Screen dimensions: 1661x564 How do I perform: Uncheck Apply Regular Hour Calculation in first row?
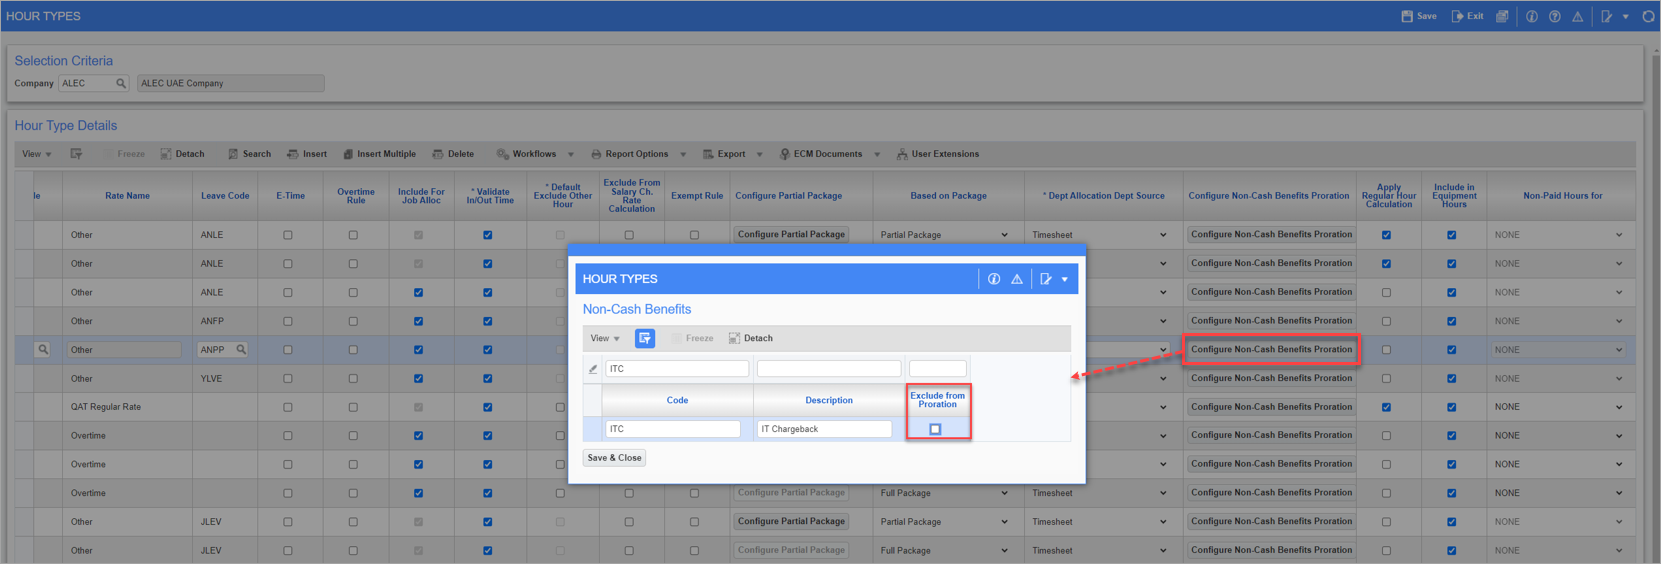pyautogui.click(x=1386, y=235)
